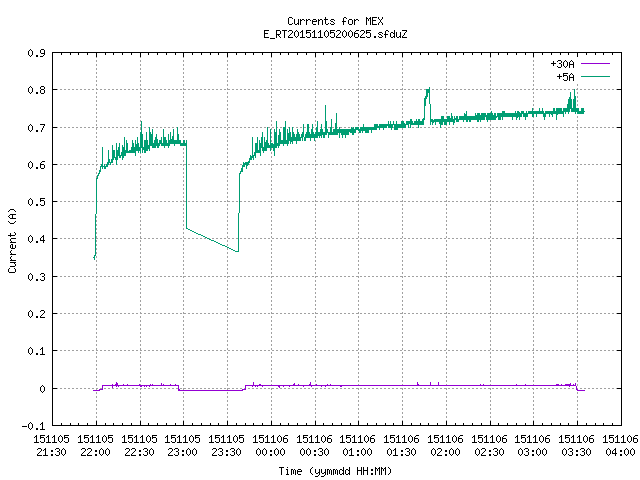
Task: Click the 151106 02:30 x-axis label
Action: coord(489,445)
